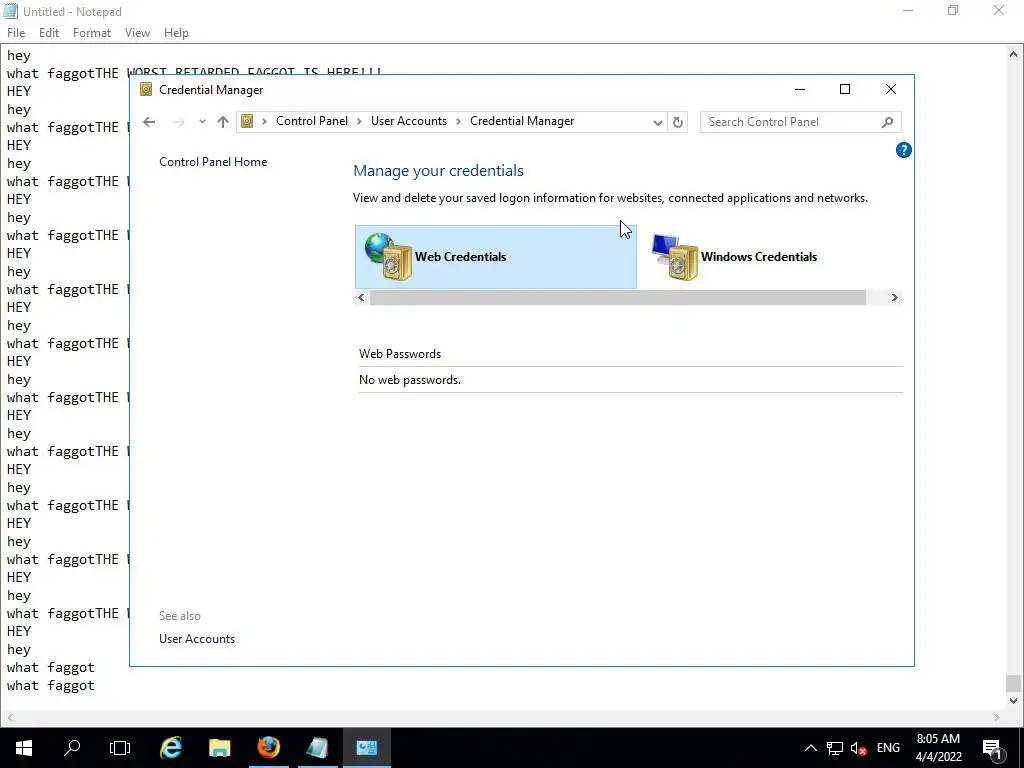Viewport: 1024px width, 768px height.
Task: Open User Accounts under See also
Action: point(197,639)
